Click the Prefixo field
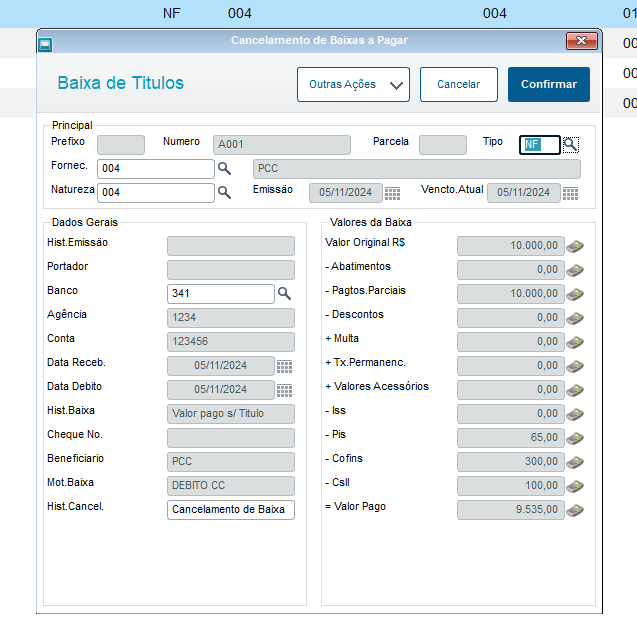The height and width of the screenshot is (633, 637). click(x=121, y=145)
